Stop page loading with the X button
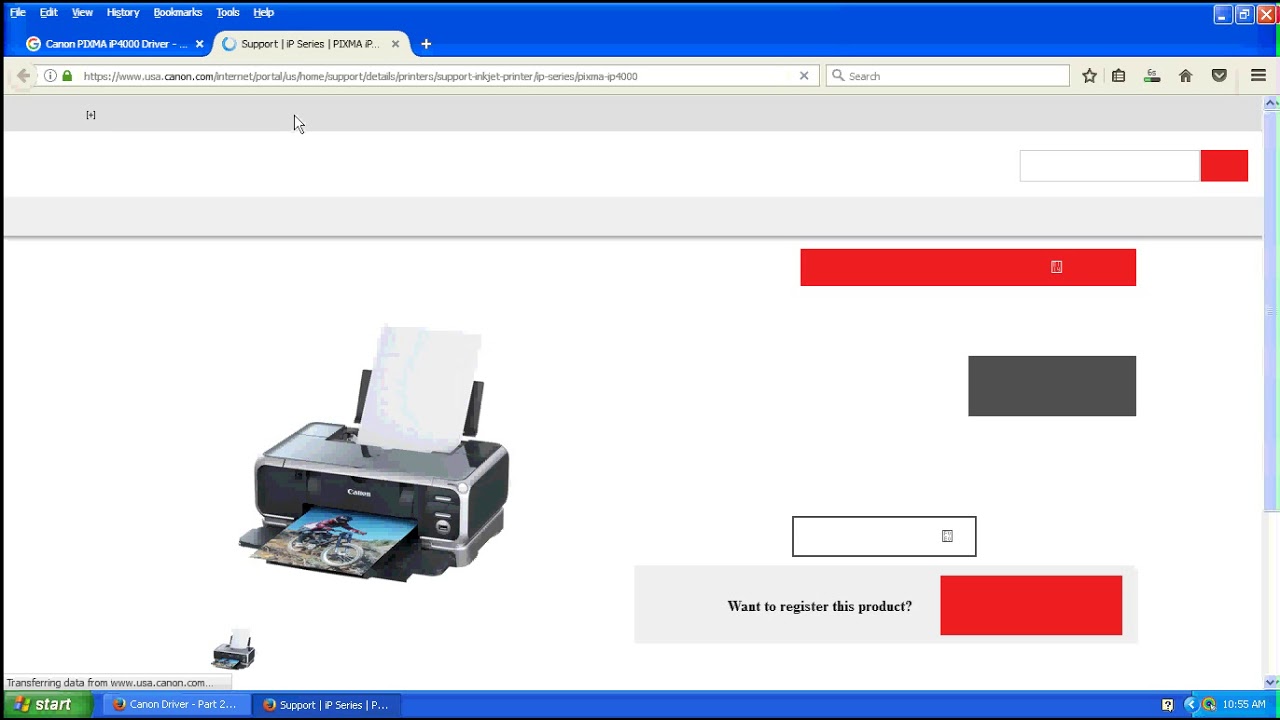Viewport: 1280px width, 720px height. point(804,76)
